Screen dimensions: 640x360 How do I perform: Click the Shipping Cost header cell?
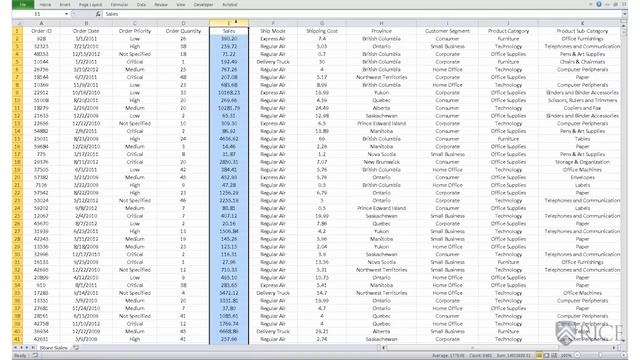tap(322, 31)
